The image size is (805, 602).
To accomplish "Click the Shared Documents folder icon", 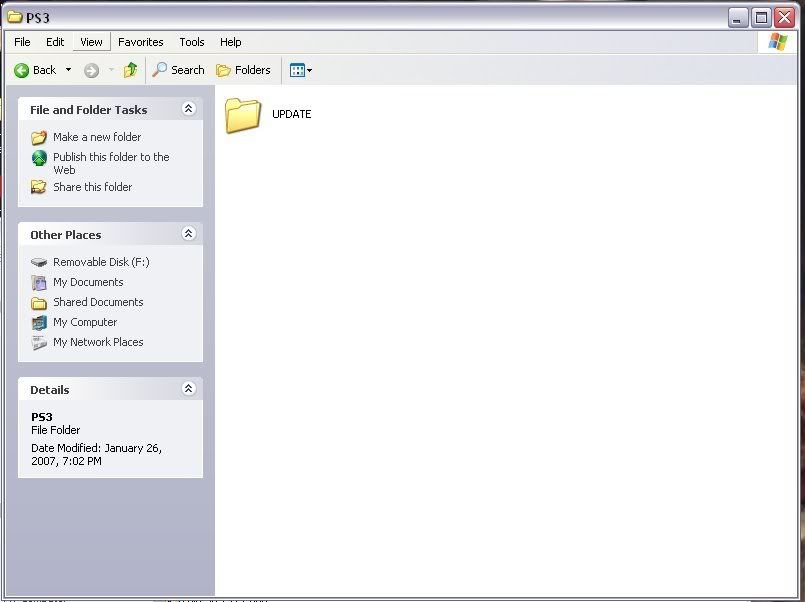I will tap(39, 303).
